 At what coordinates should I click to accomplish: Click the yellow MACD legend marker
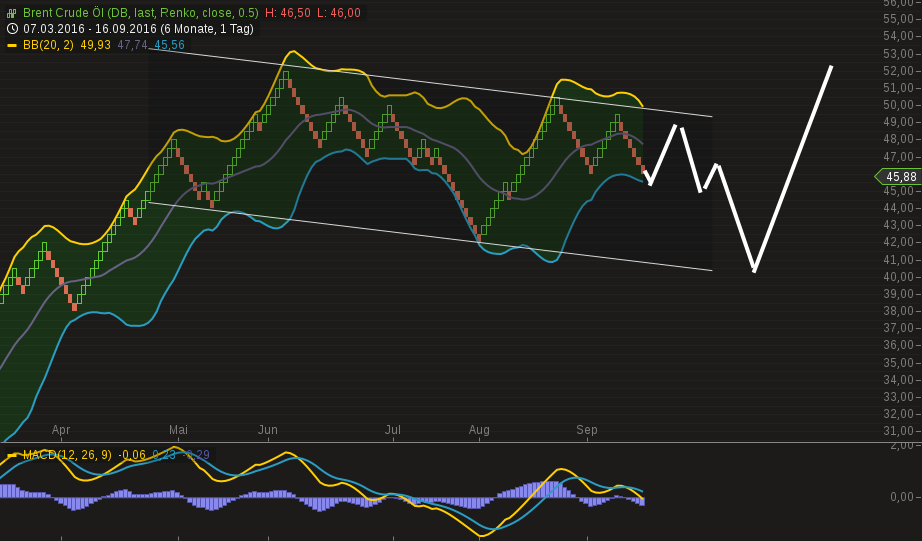(x=12, y=455)
